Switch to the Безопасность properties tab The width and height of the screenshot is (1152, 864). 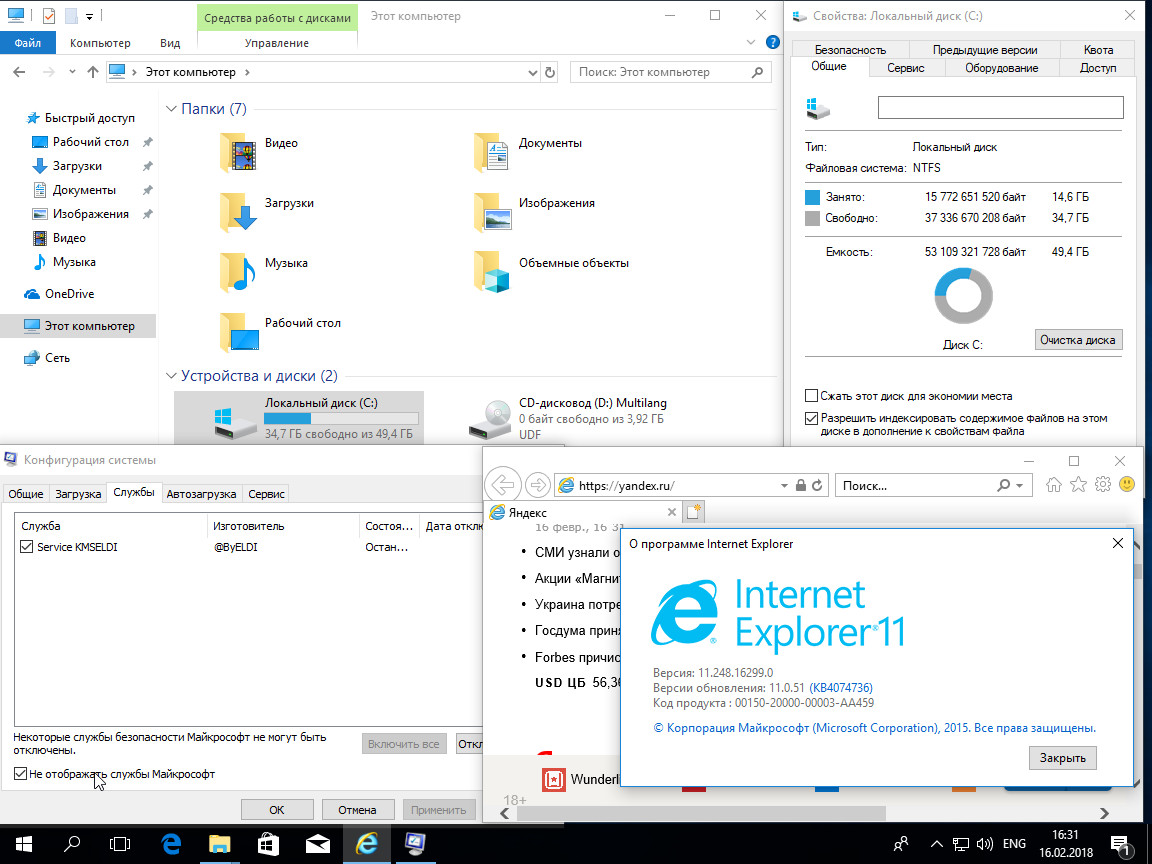850,49
